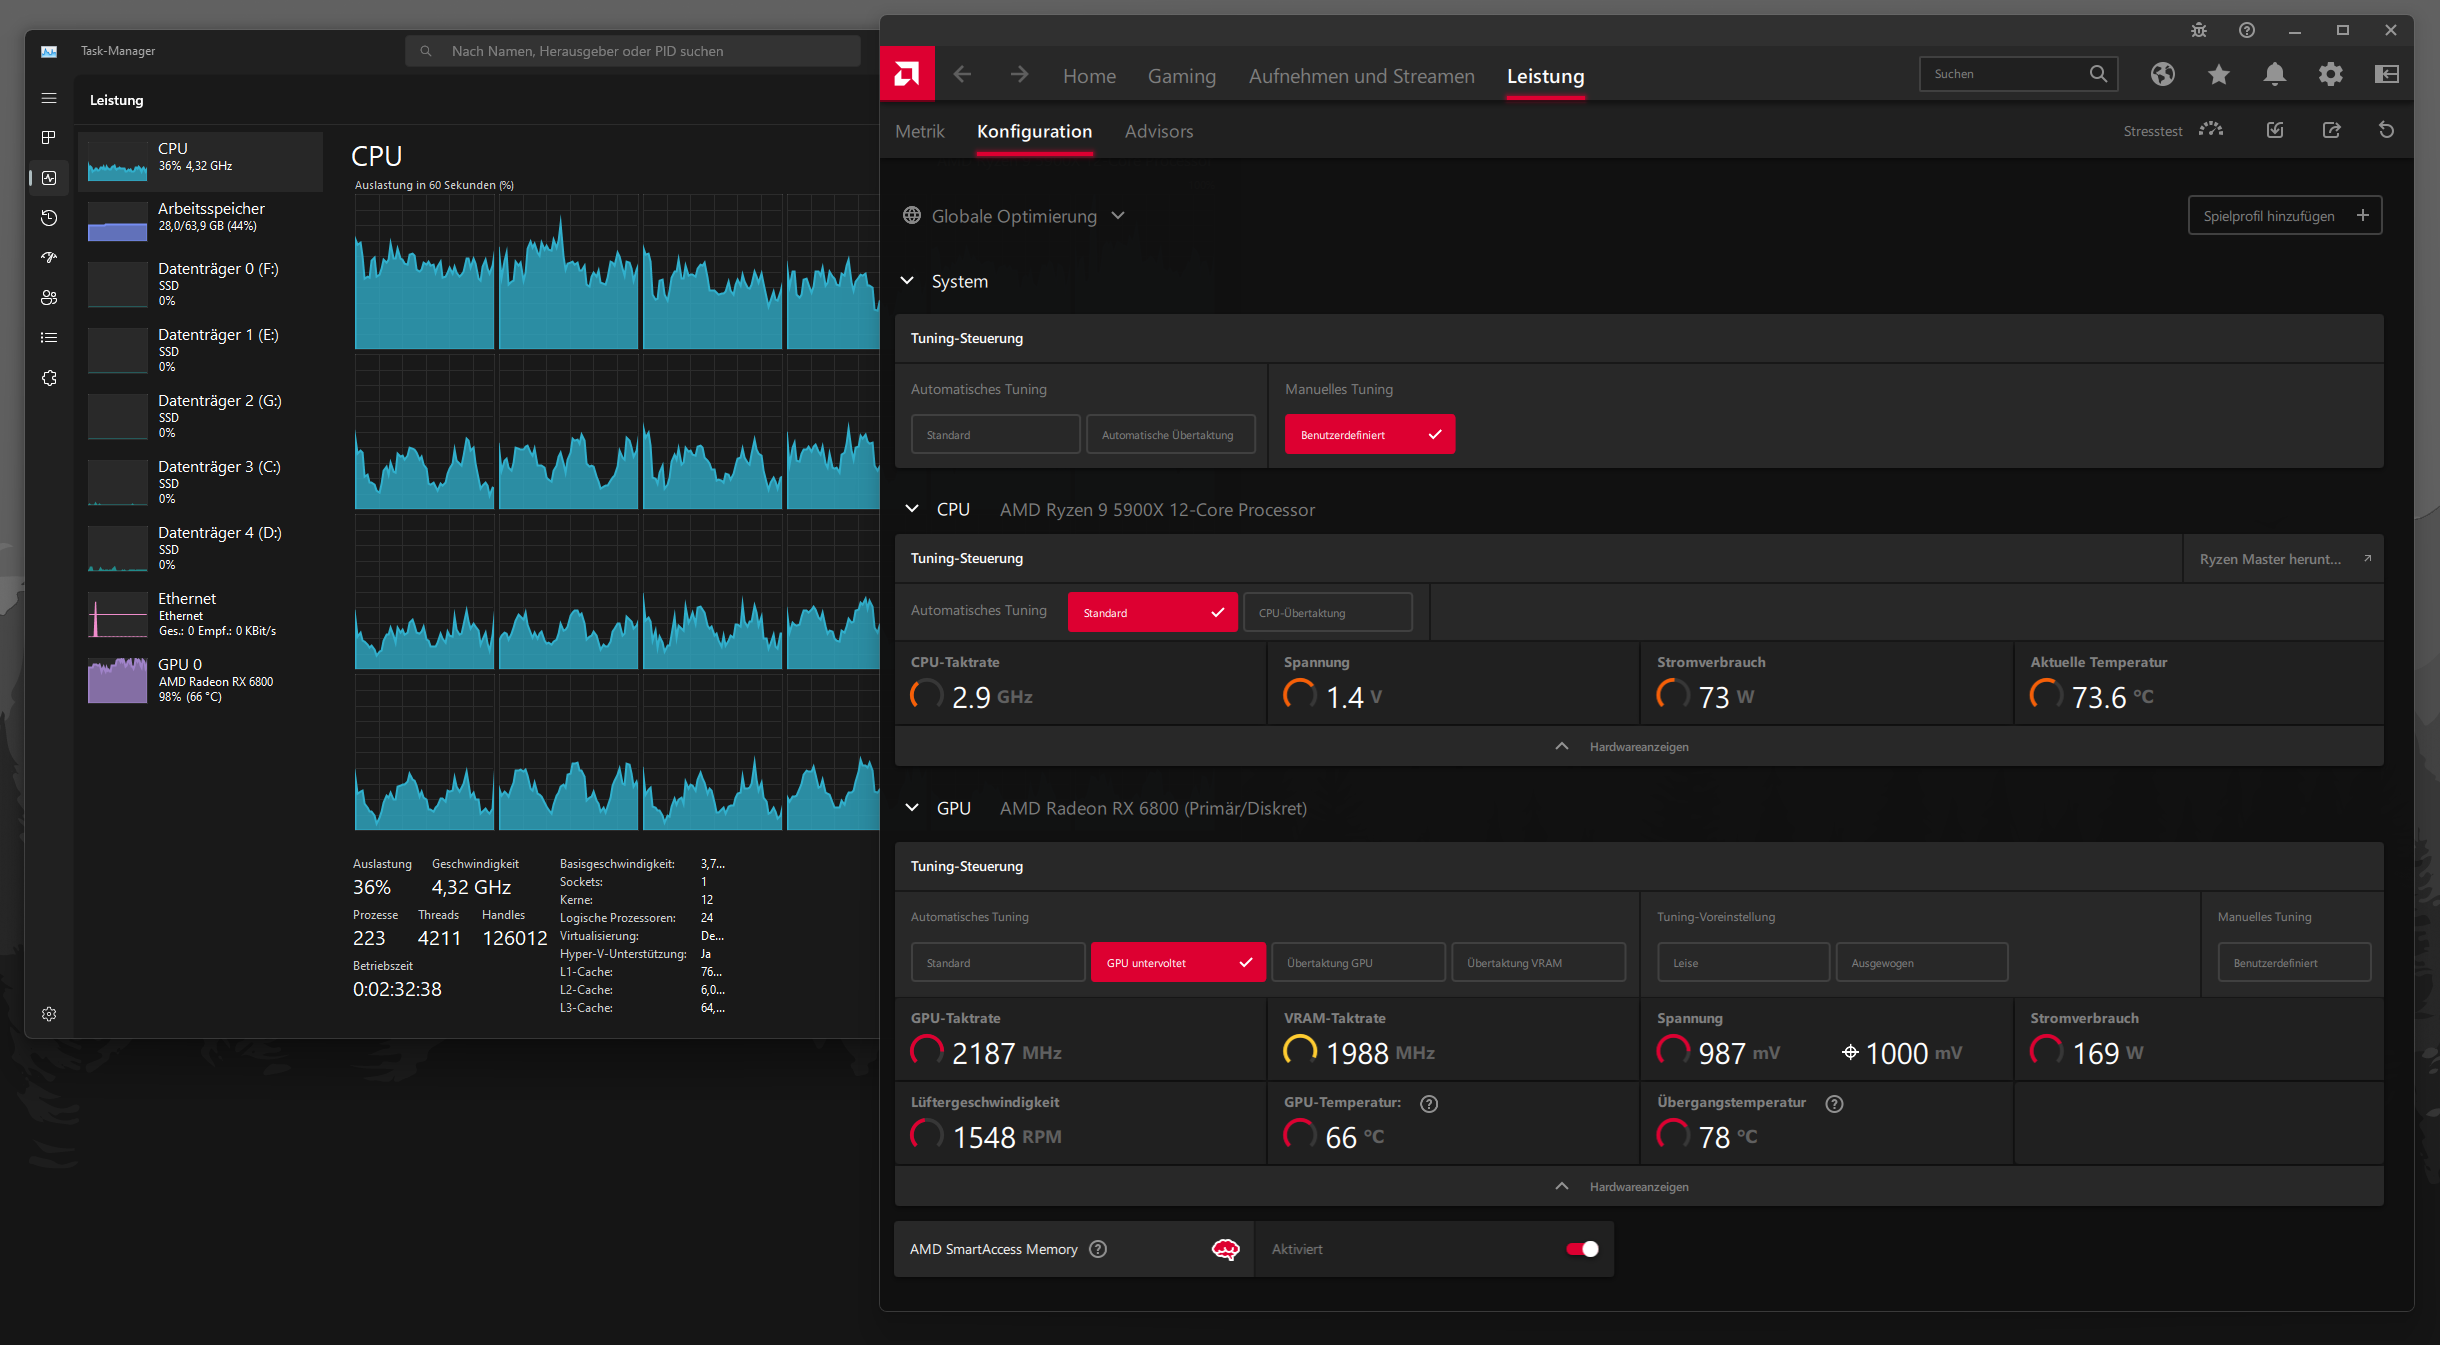The image size is (2440, 1345).
Task: Disable AMD SmartAccess Memory toggle
Action: [x=1582, y=1249]
